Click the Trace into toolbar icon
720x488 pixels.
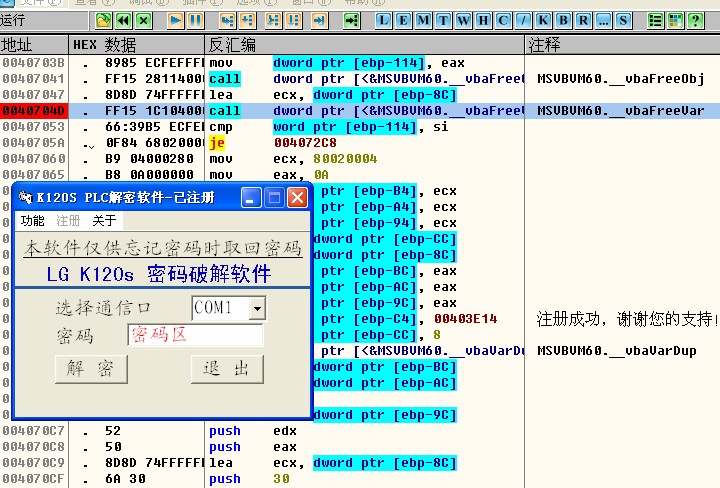click(273, 21)
